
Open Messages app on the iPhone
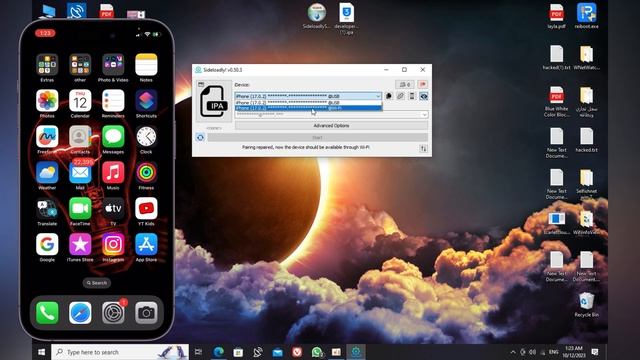tap(113, 136)
